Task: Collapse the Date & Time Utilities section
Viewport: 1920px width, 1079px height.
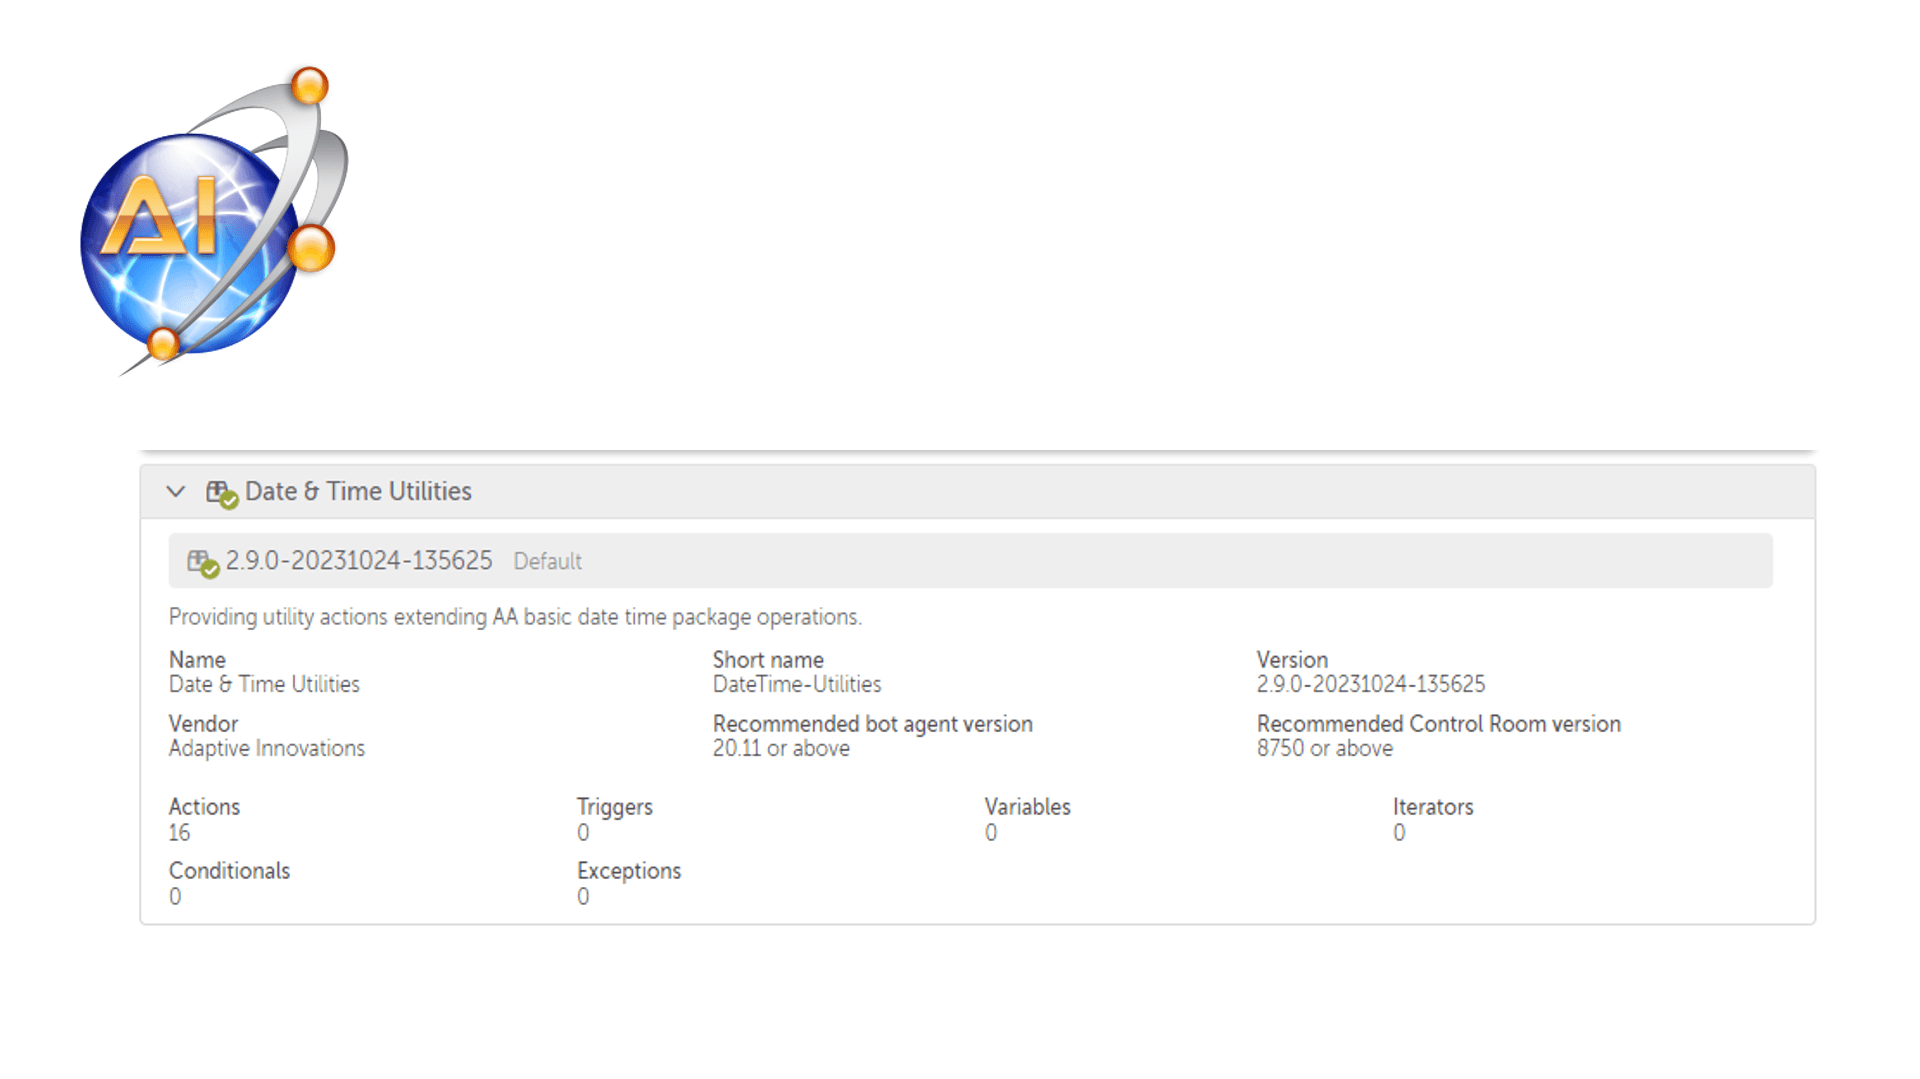Action: tap(176, 491)
